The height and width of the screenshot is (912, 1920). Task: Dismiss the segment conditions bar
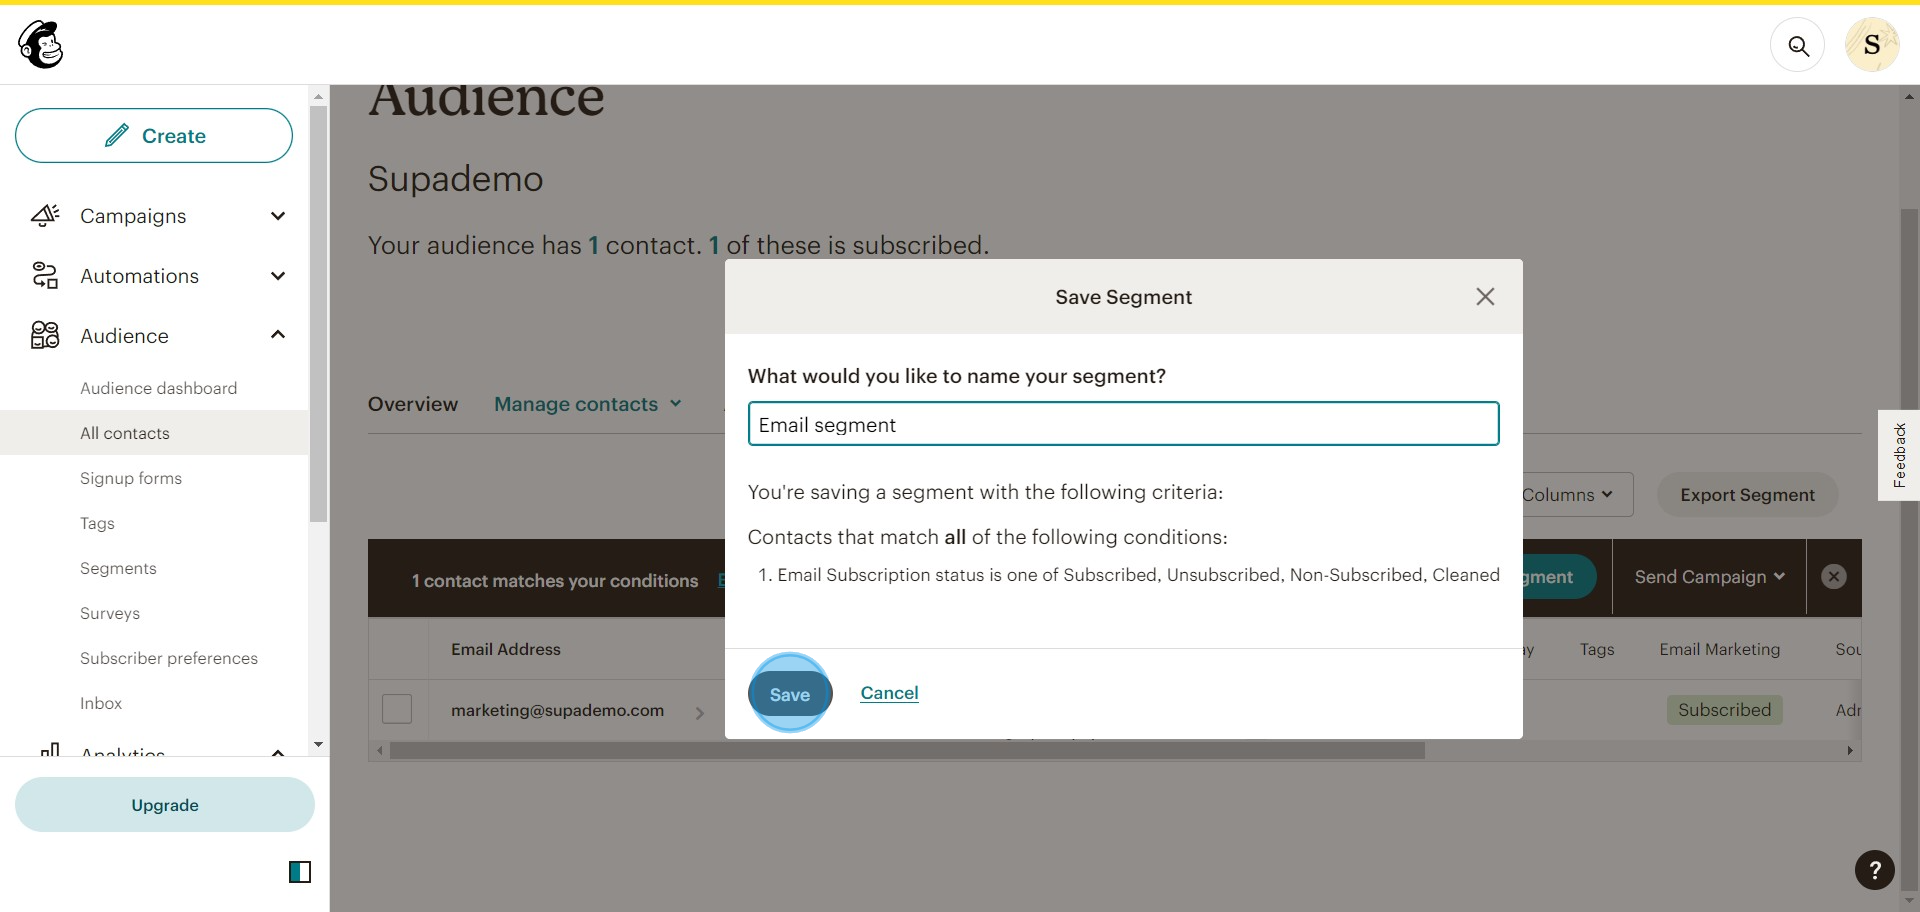[1833, 577]
